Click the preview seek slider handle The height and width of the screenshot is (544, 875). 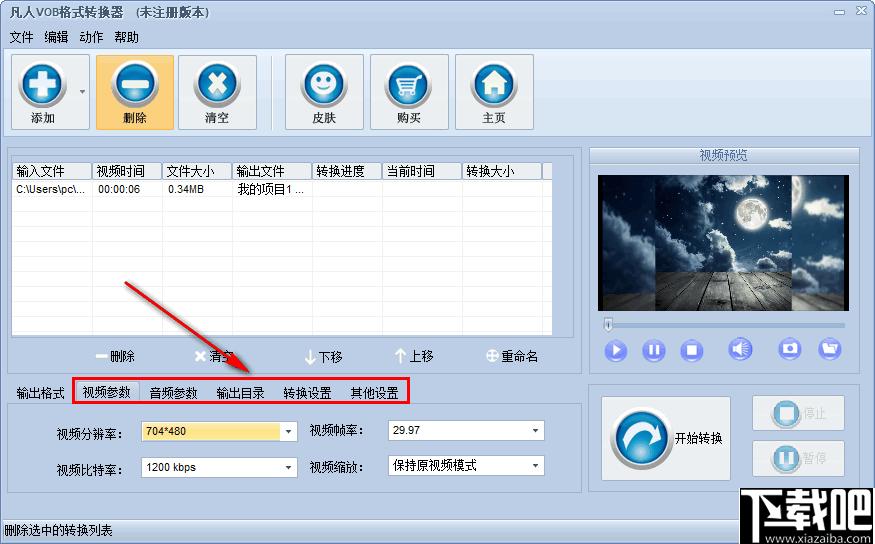(608, 325)
